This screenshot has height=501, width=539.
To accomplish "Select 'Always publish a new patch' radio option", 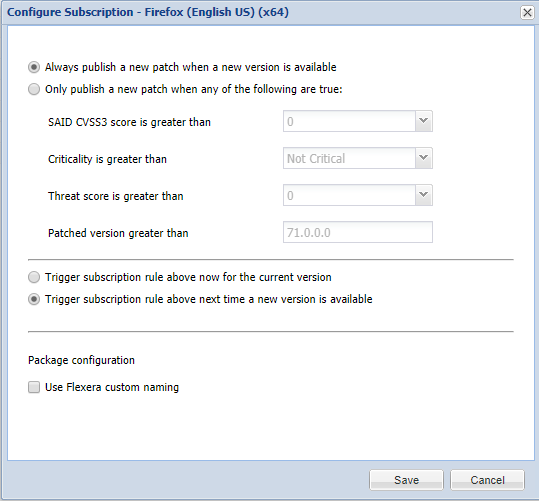I will (34, 67).
